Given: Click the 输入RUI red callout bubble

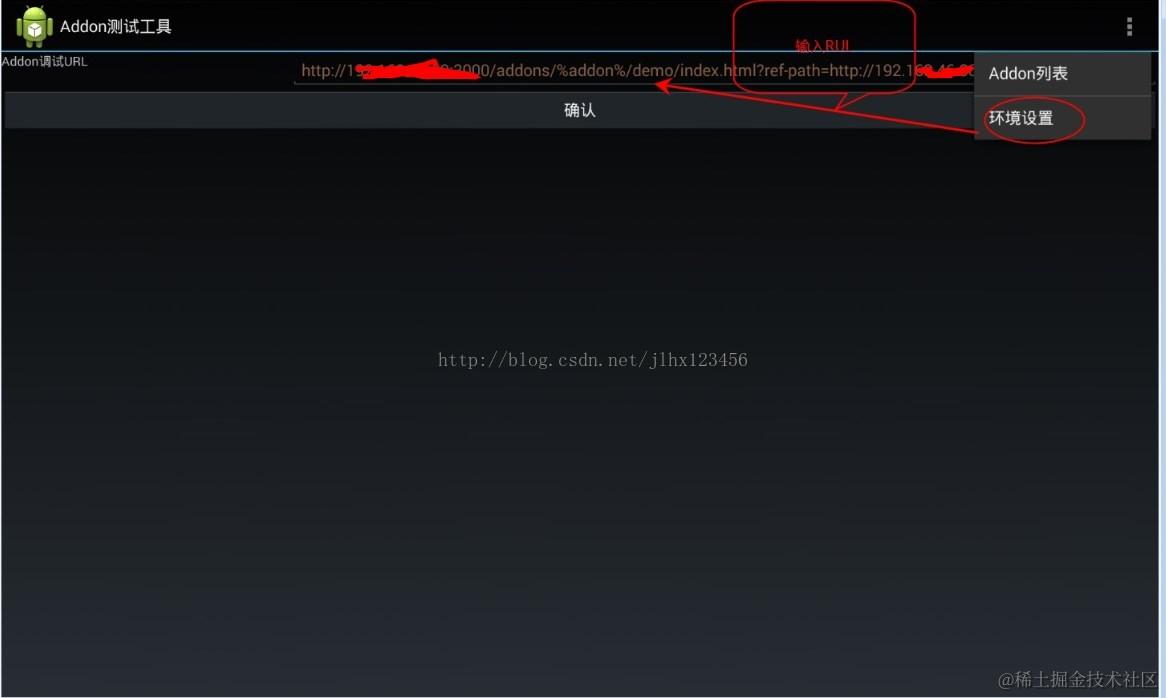Looking at the screenshot, I should (823, 47).
